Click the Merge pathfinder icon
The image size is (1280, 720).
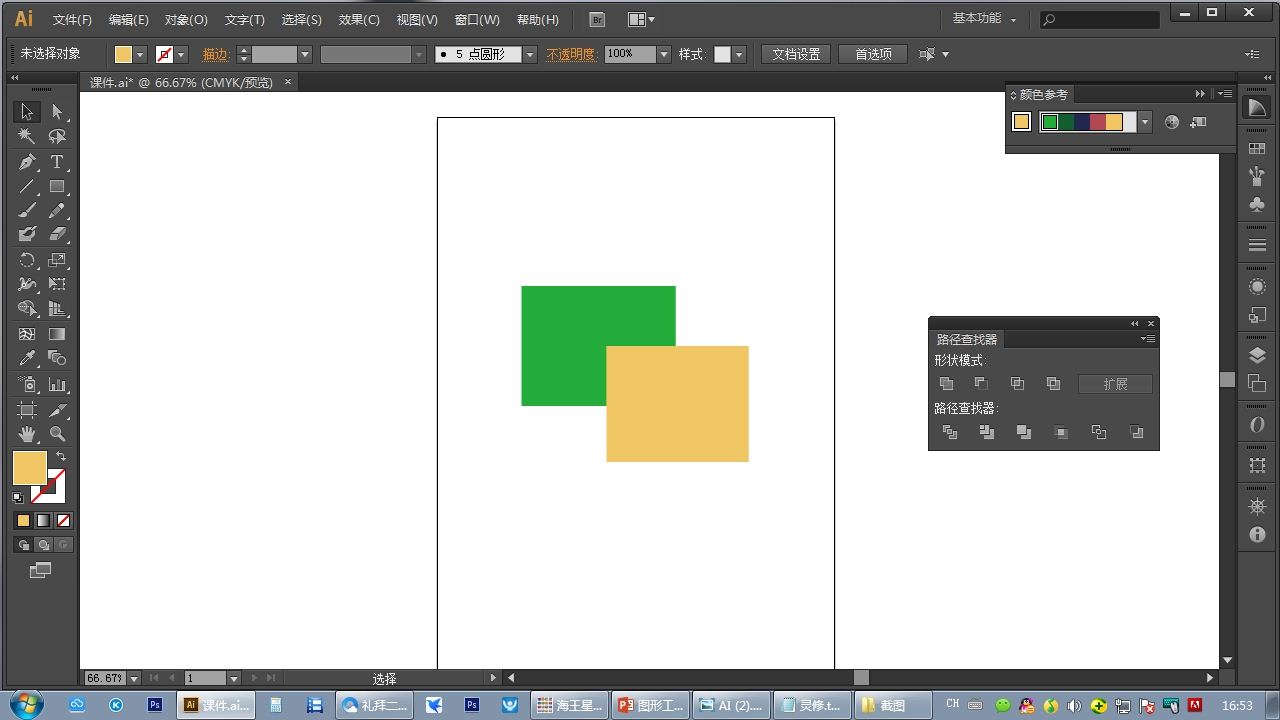point(1024,432)
